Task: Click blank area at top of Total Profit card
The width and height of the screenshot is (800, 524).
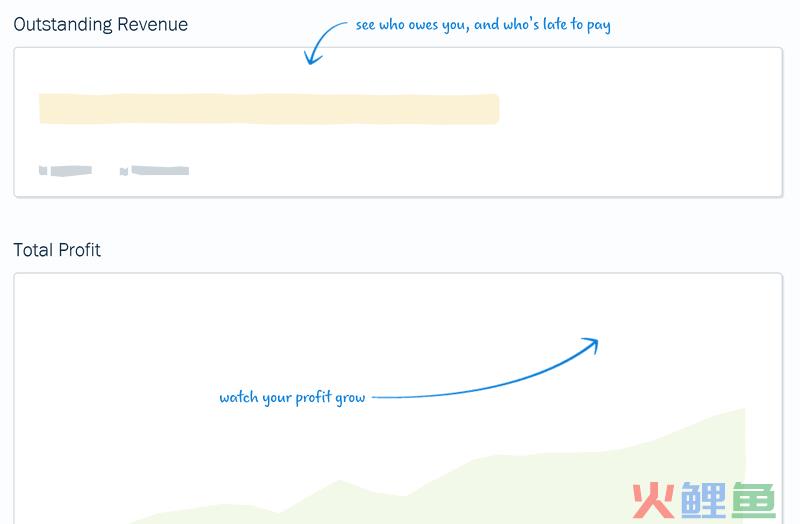Action: pos(398,301)
